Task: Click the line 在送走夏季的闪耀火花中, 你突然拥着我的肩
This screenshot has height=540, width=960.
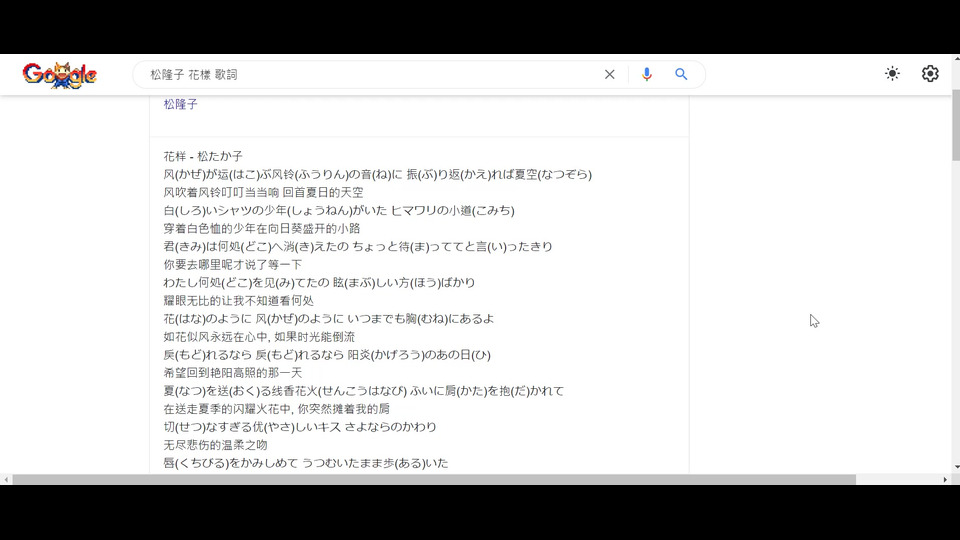Action: 277,409
